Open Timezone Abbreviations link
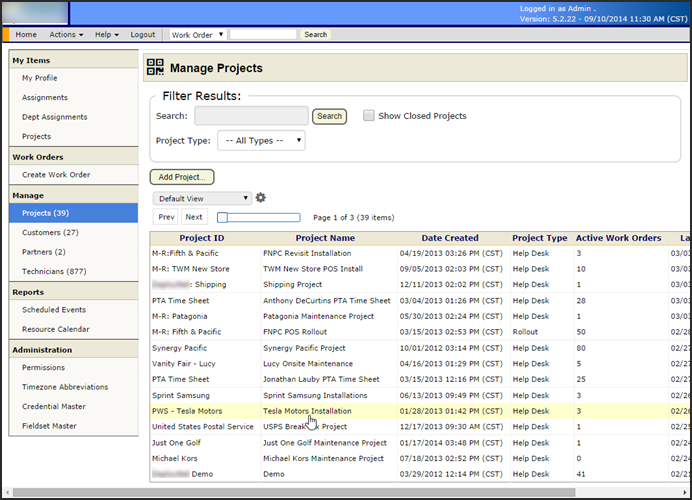This screenshot has width=692, height=500. 65,387
